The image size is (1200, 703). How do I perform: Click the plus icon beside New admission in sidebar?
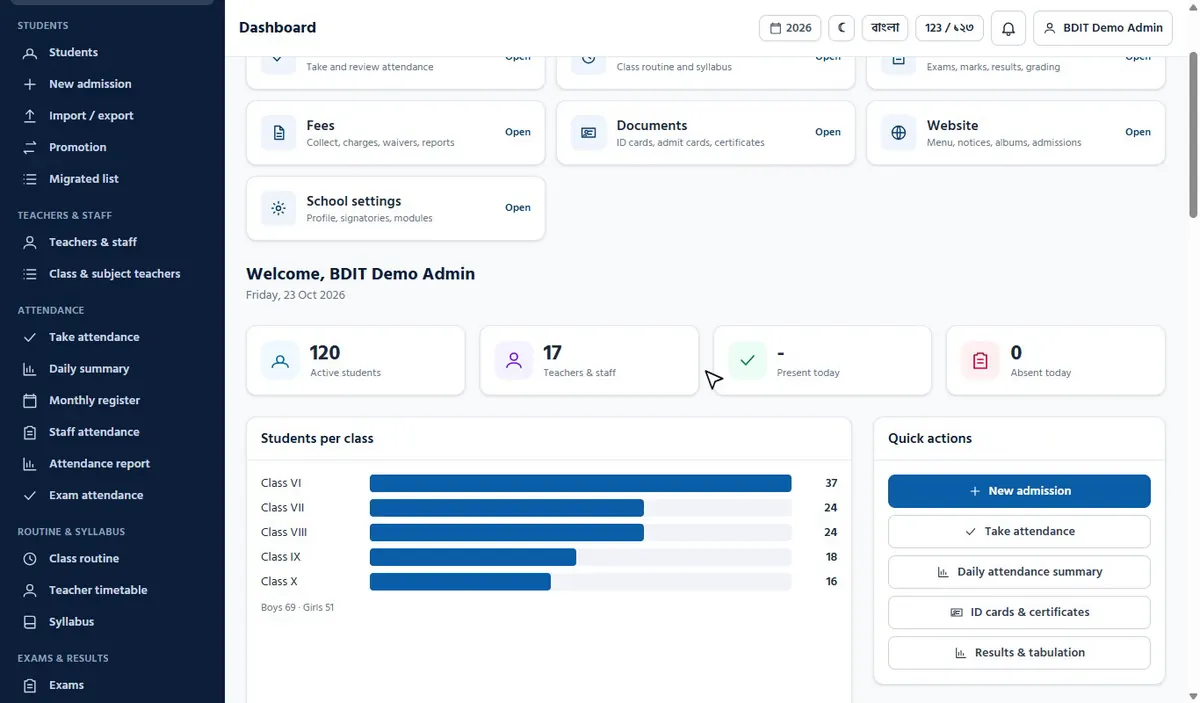pyautogui.click(x=30, y=84)
